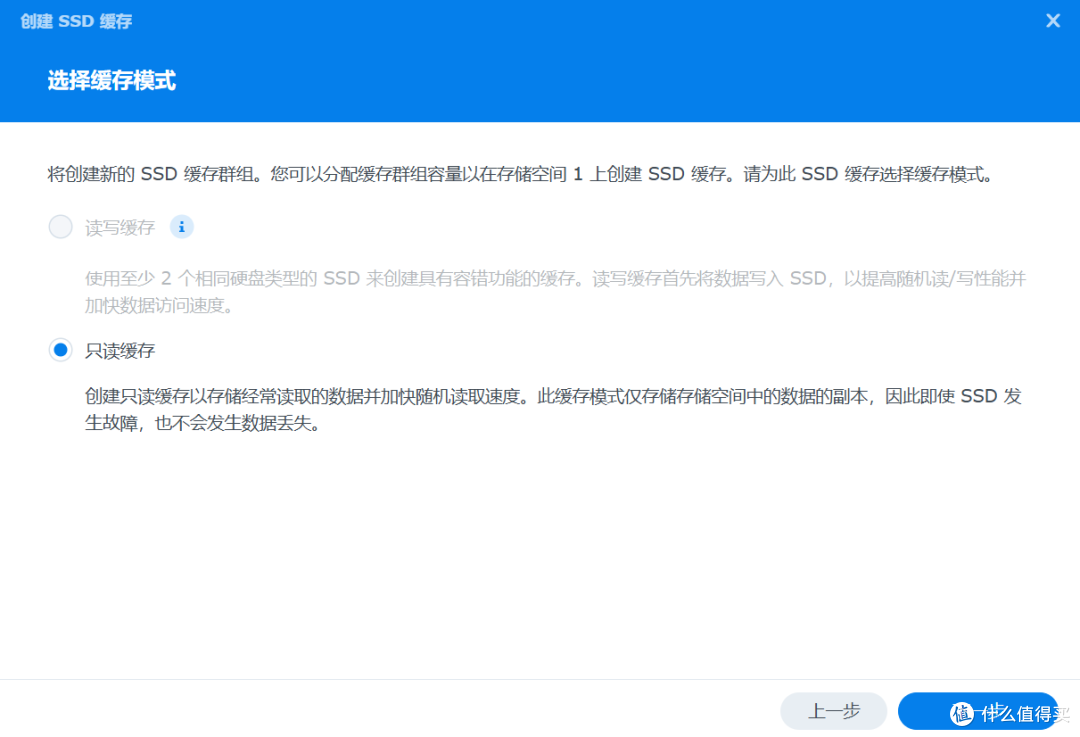The width and height of the screenshot is (1080, 737).
Task: Click the filled blue radio indicator
Action: [x=60, y=350]
